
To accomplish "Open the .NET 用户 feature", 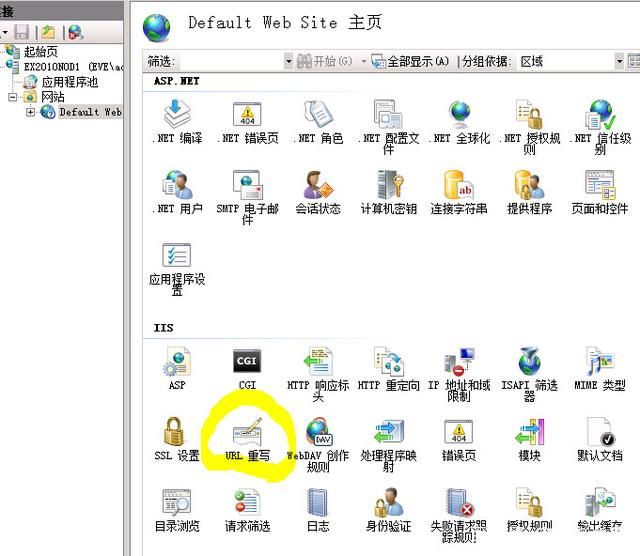I will pyautogui.click(x=177, y=192).
